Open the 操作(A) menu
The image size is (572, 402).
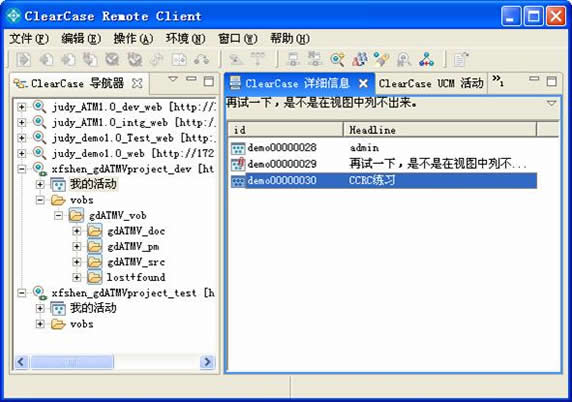coord(133,39)
